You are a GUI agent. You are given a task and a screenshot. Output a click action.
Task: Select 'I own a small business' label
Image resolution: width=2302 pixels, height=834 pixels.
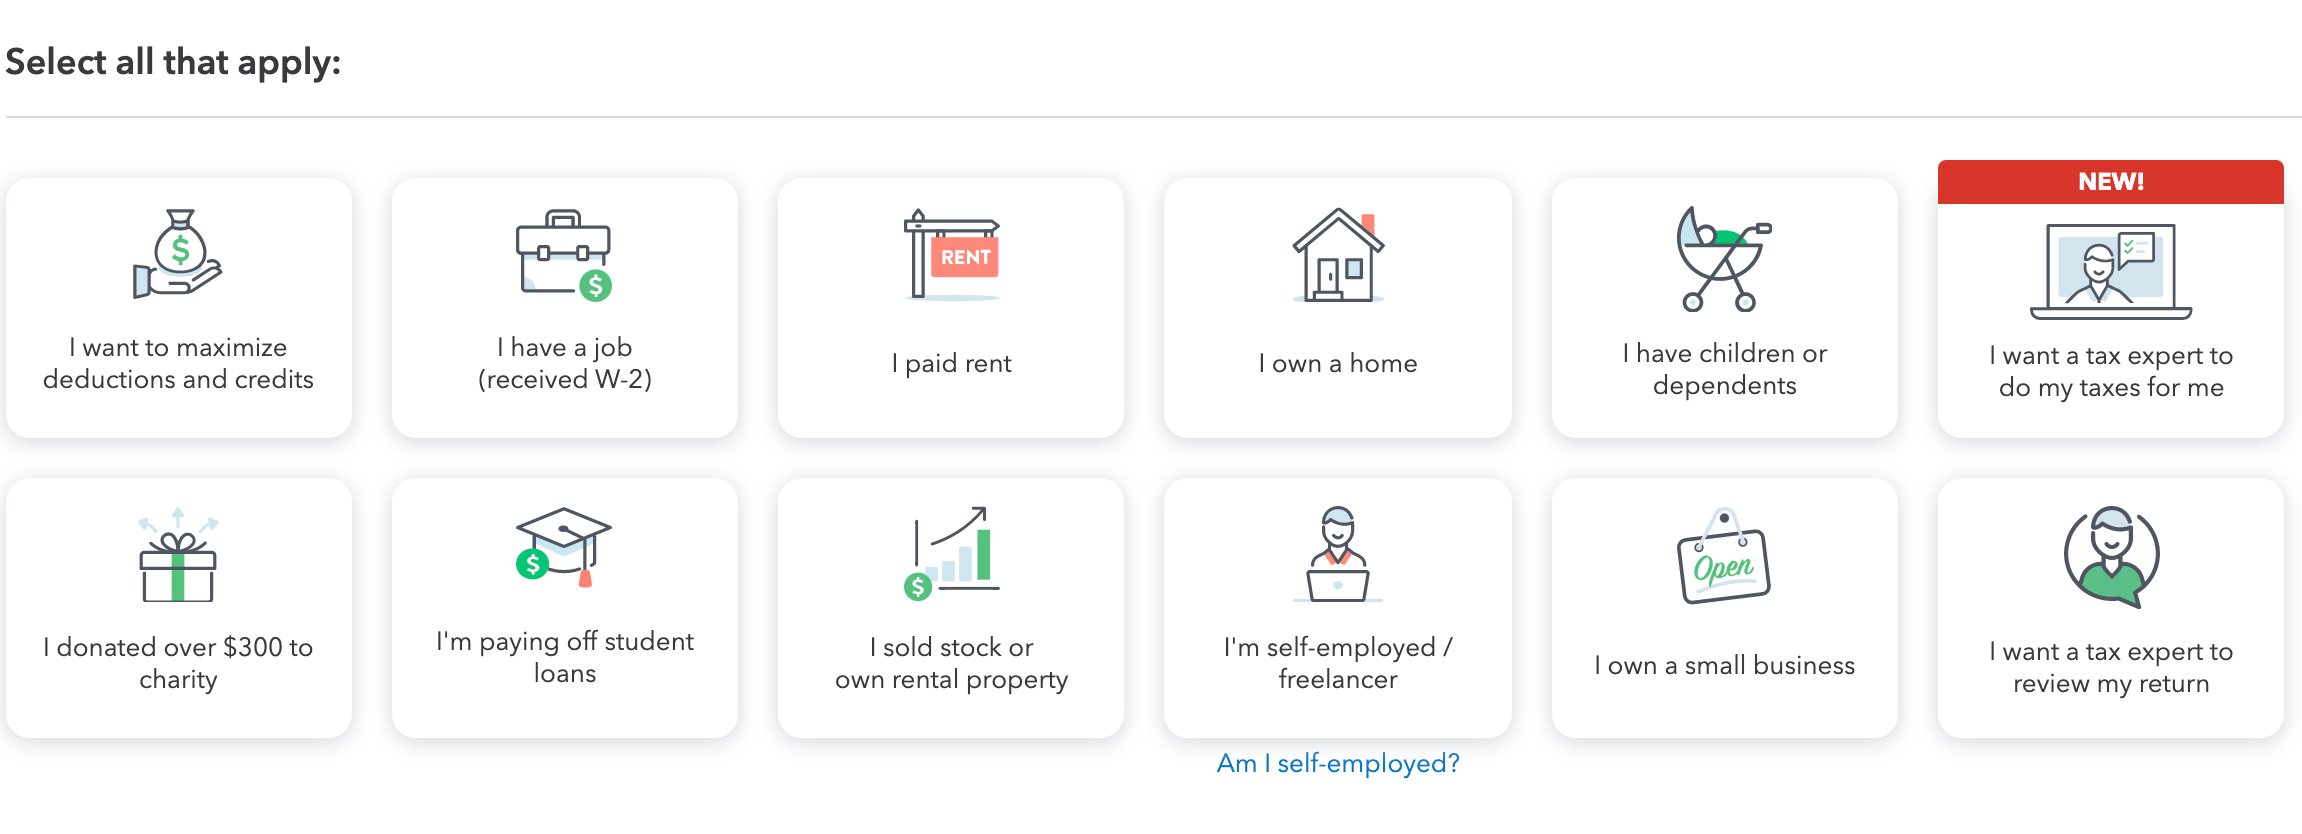(1725, 665)
